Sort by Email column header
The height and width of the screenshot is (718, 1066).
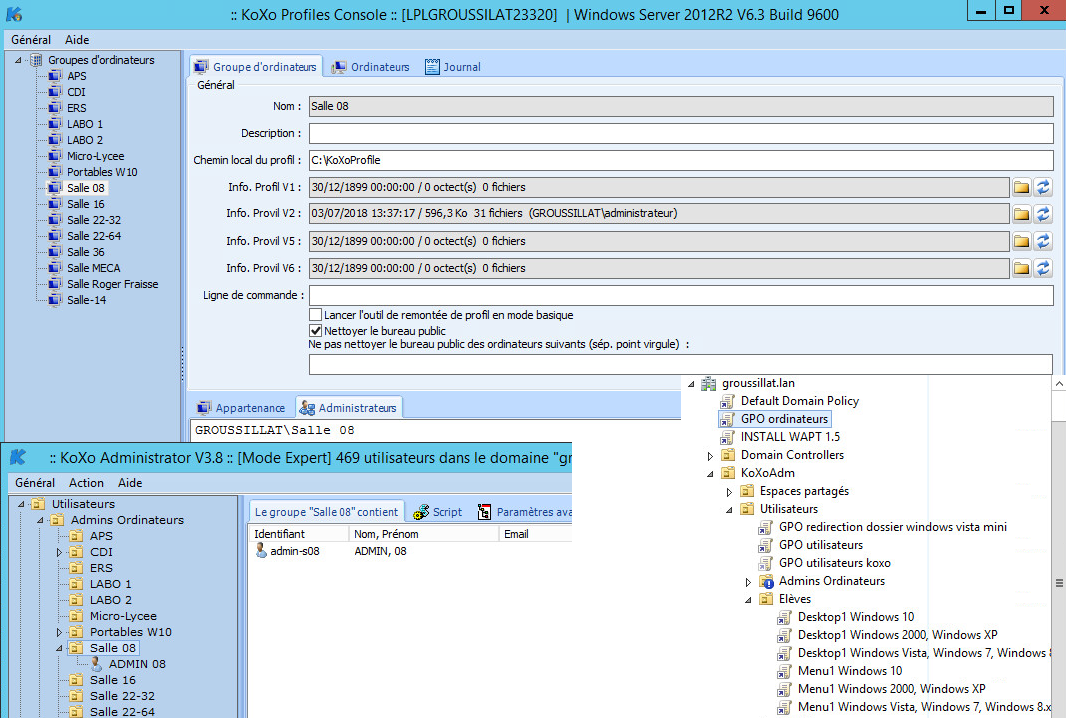tap(535, 534)
